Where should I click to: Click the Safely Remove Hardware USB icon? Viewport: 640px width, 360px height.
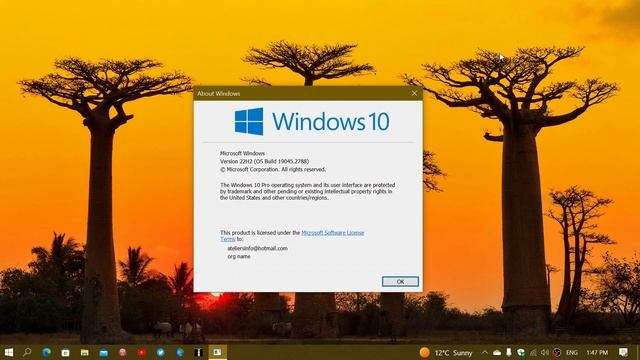pyautogui.click(x=509, y=352)
